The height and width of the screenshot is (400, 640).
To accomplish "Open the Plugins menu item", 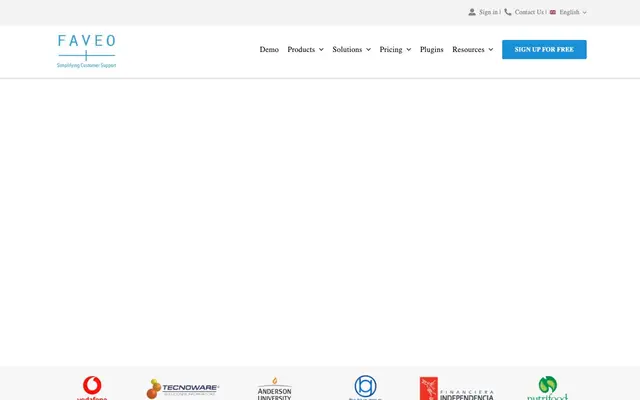I will point(431,49).
